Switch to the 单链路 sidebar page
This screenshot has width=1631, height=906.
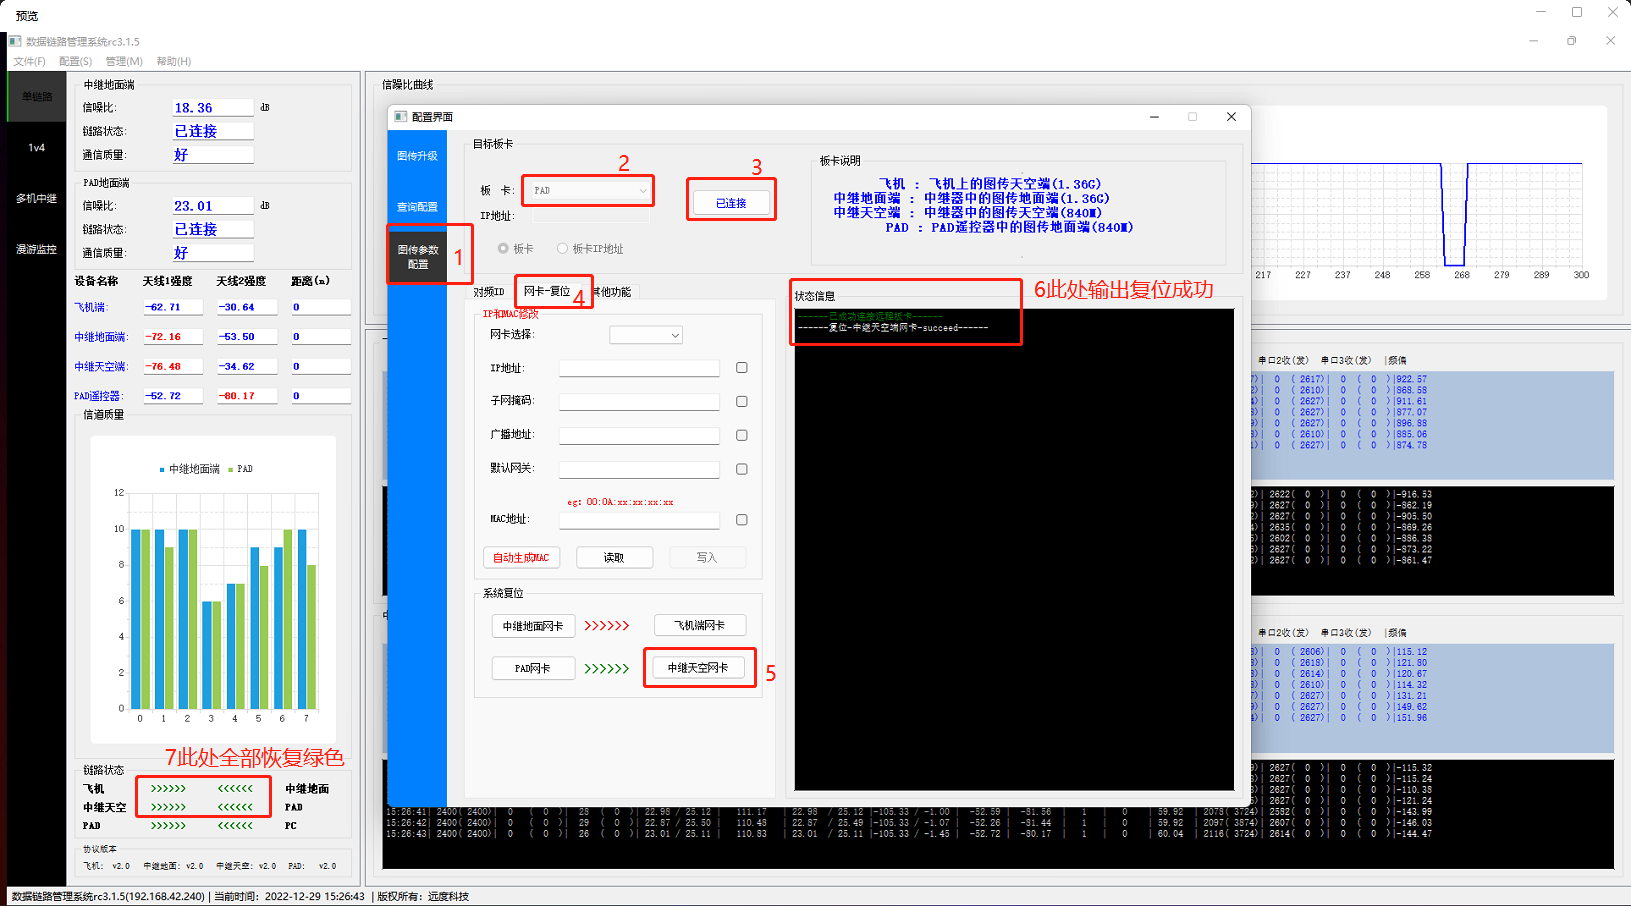pos(37,97)
